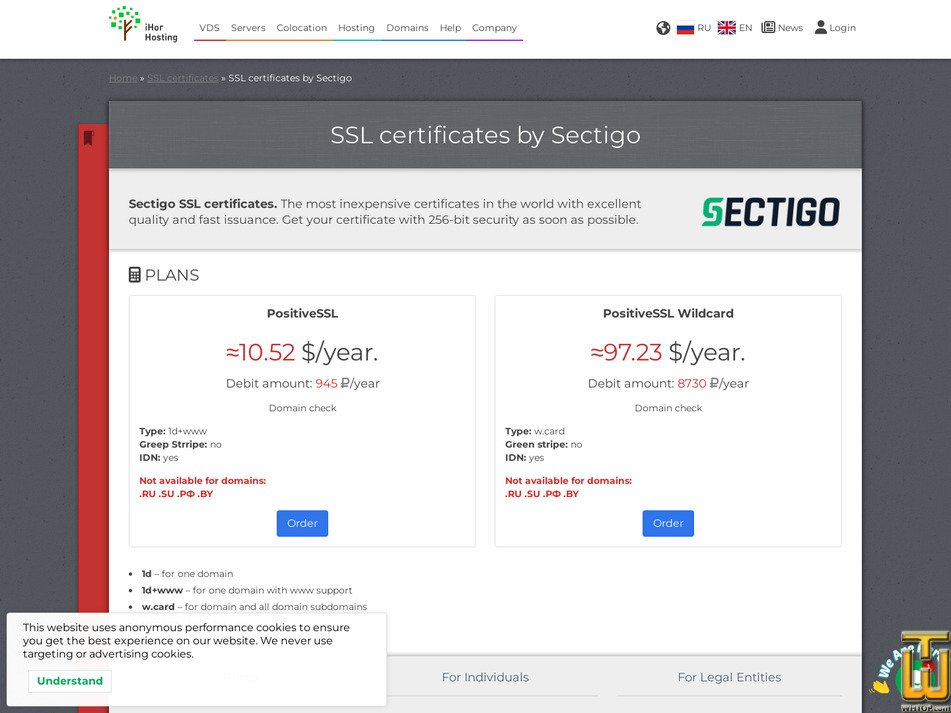
Task: Click the 1d+www legend list item
Action: (247, 590)
